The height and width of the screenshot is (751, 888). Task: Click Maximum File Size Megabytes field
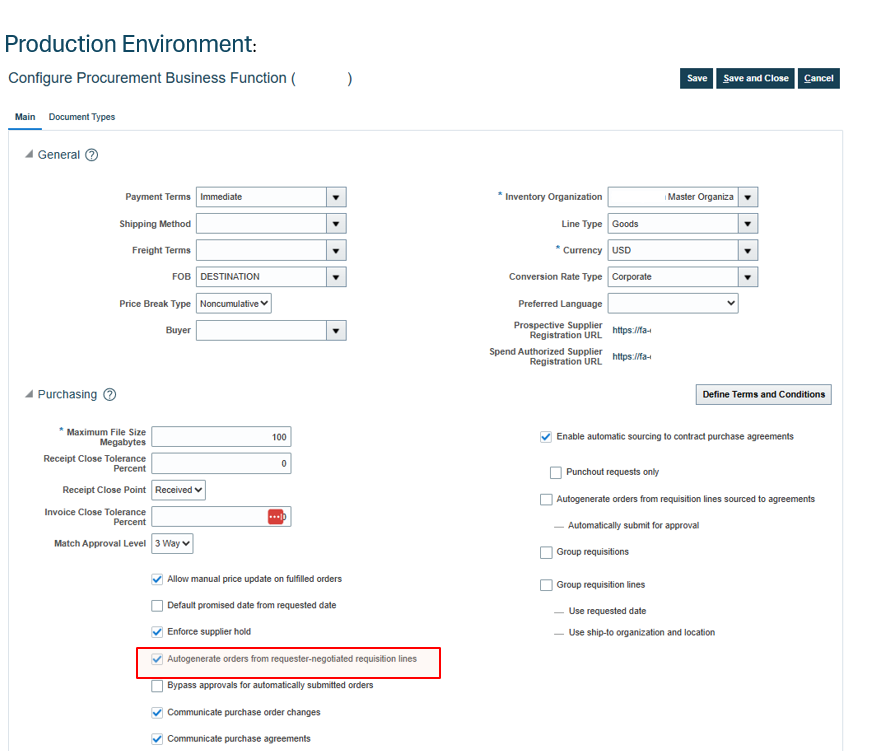click(221, 437)
